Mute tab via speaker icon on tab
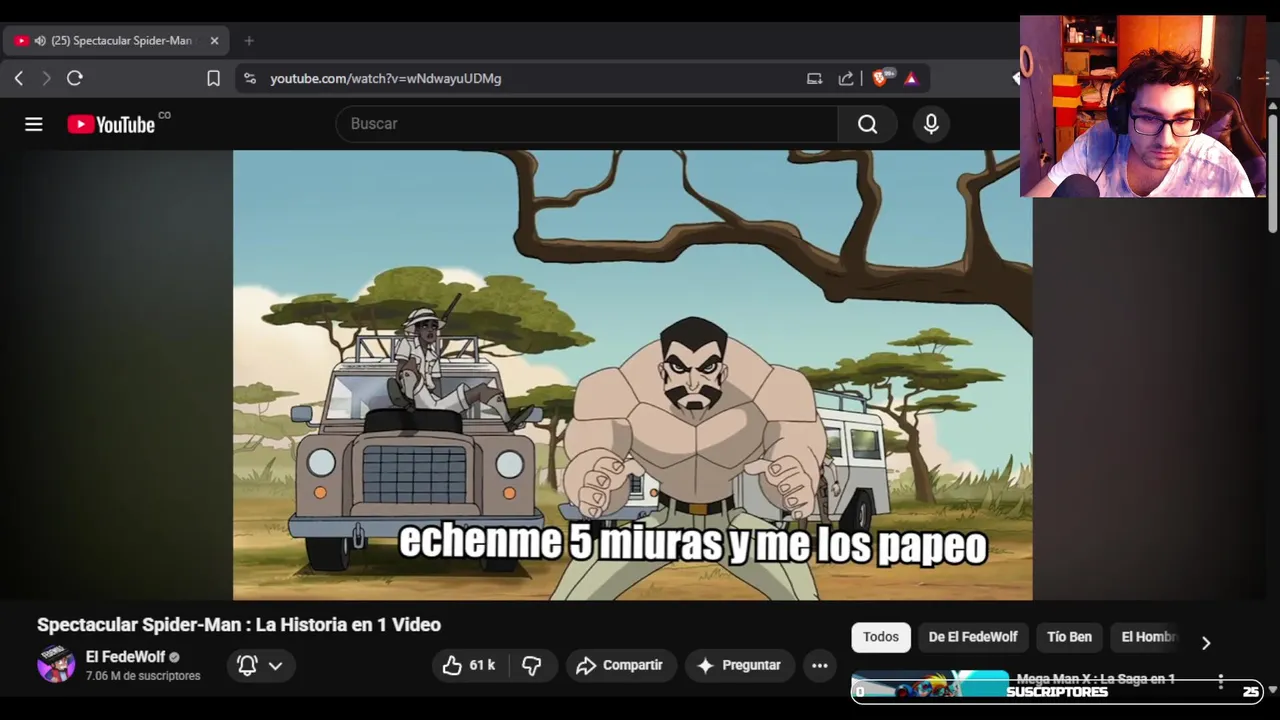This screenshot has height=720, width=1280. (40, 41)
